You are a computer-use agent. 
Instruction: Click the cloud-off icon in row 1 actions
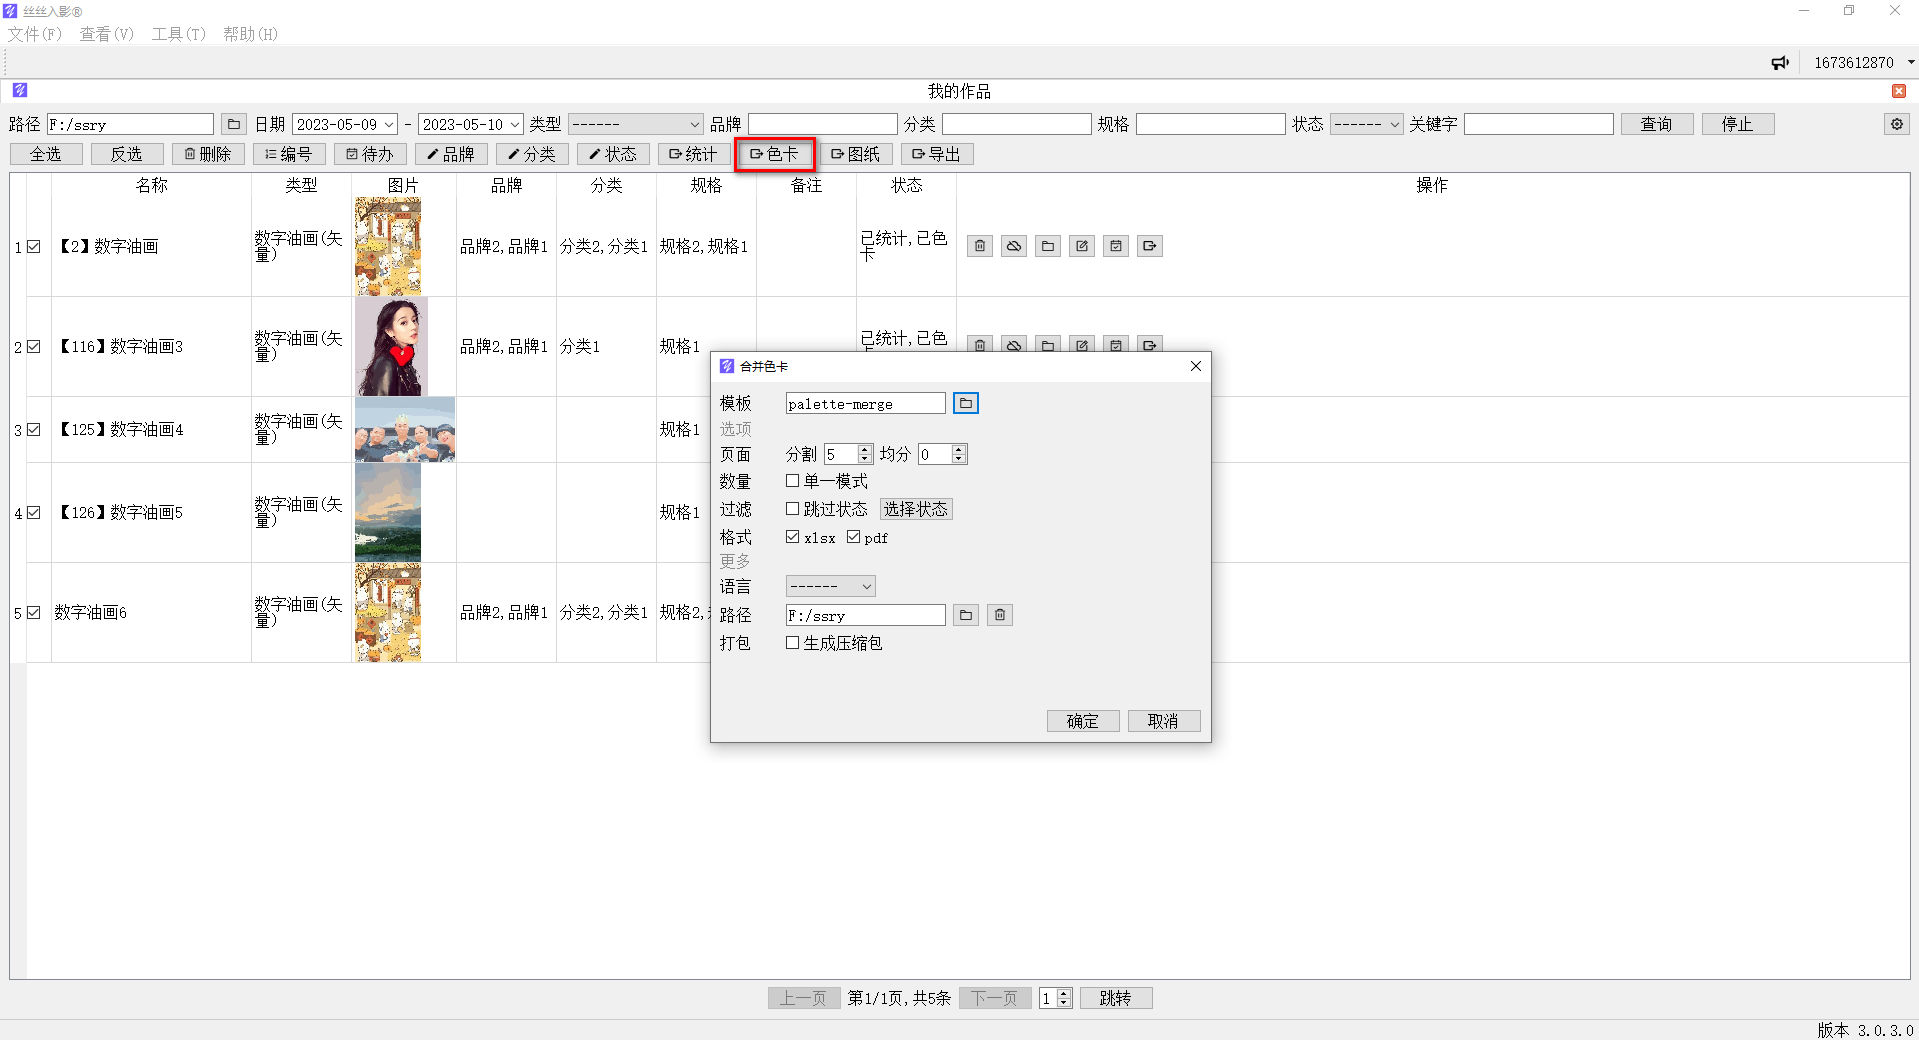tap(1014, 246)
